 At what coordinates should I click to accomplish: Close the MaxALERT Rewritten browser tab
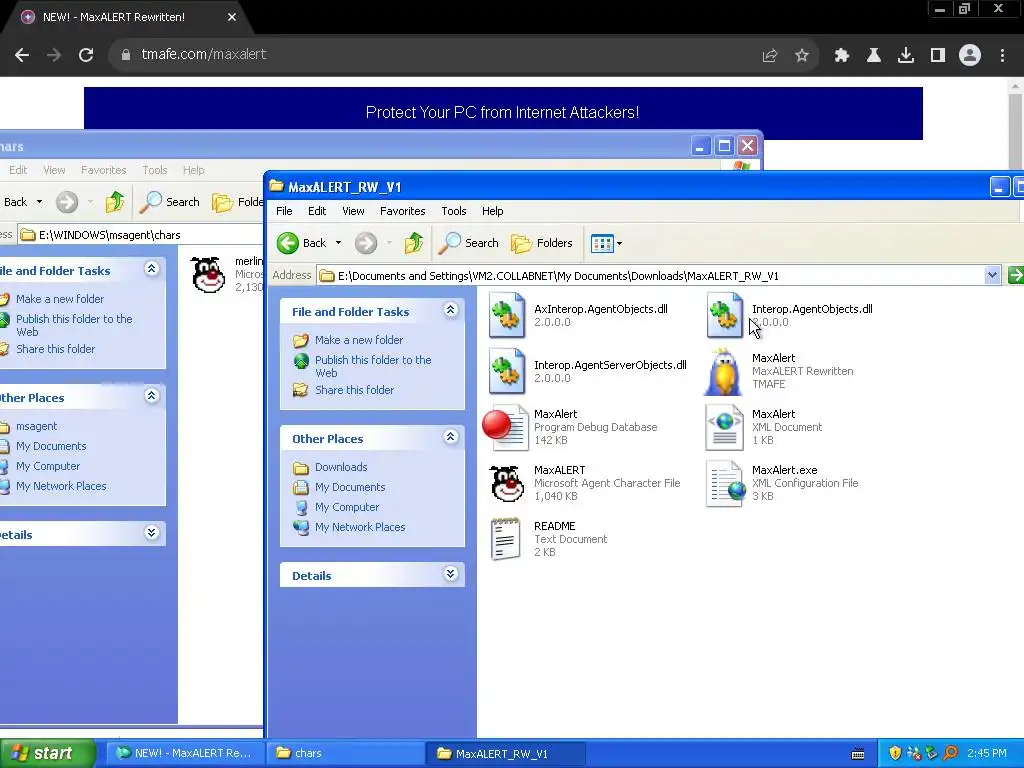(x=232, y=17)
